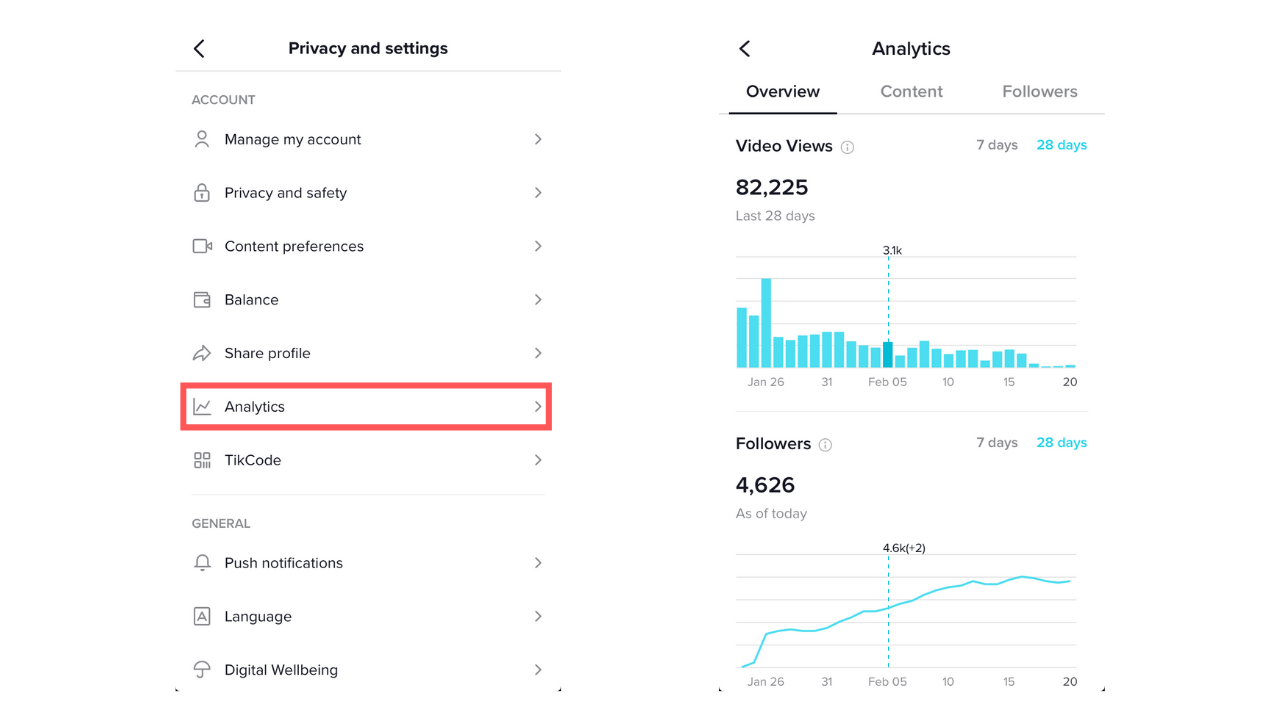
Task: Tap the Share profile arrow icon
Action: (202, 353)
